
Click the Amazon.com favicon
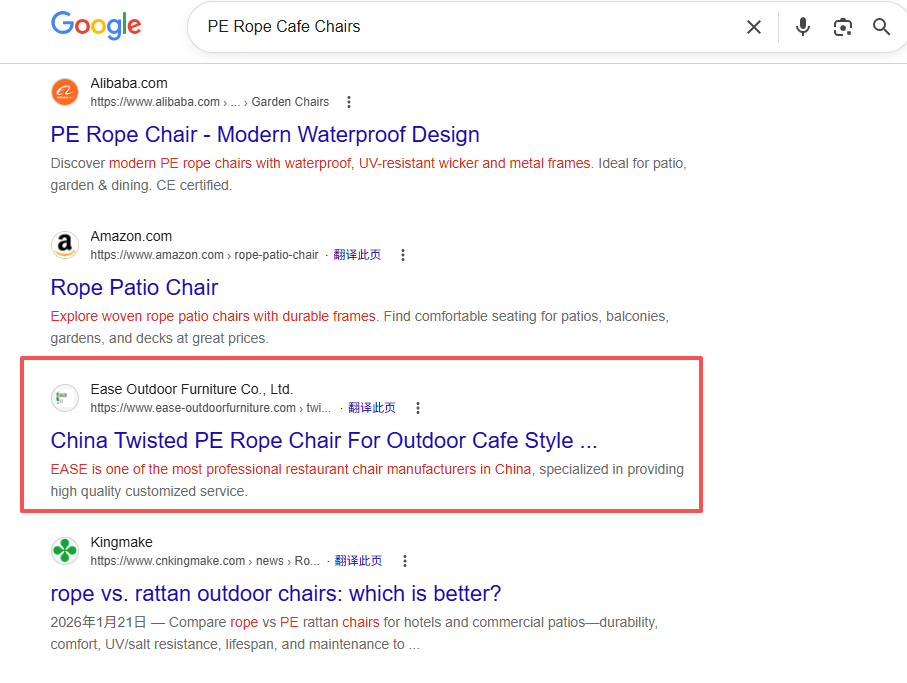coord(65,245)
